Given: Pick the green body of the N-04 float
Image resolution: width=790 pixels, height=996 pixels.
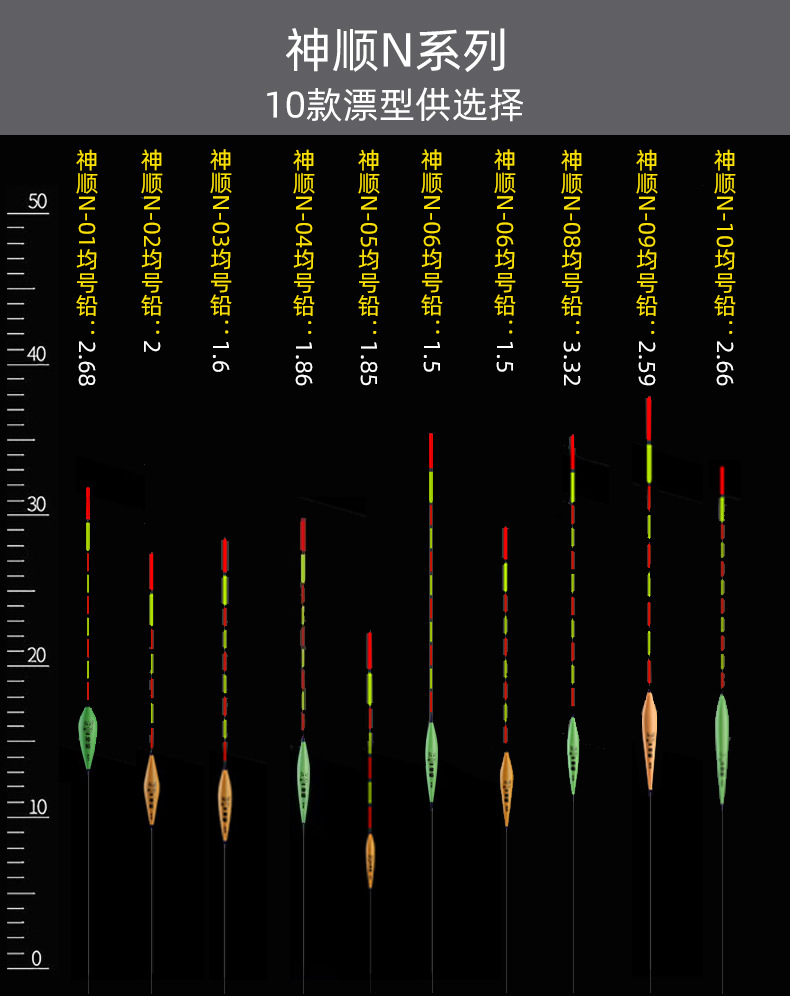Looking at the screenshot, I should [304, 781].
